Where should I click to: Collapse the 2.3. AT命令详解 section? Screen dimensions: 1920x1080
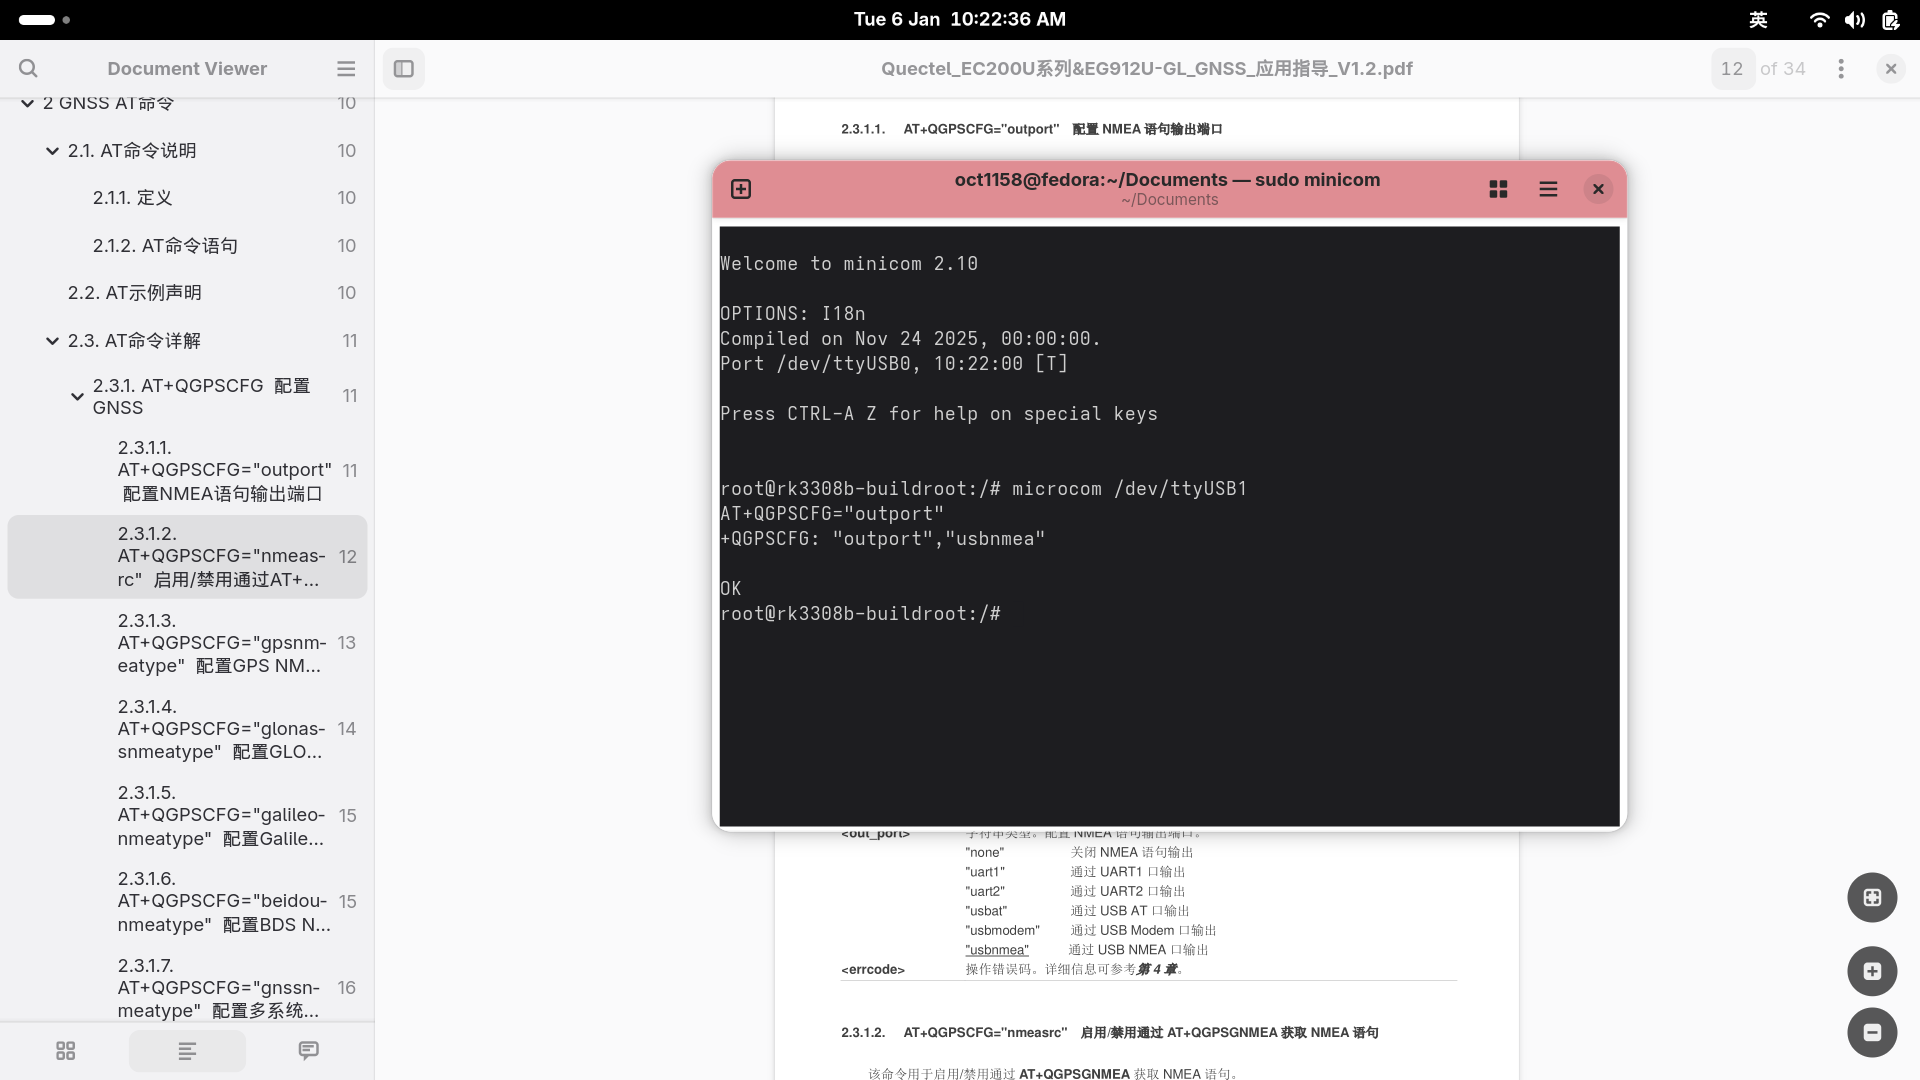pos(52,341)
